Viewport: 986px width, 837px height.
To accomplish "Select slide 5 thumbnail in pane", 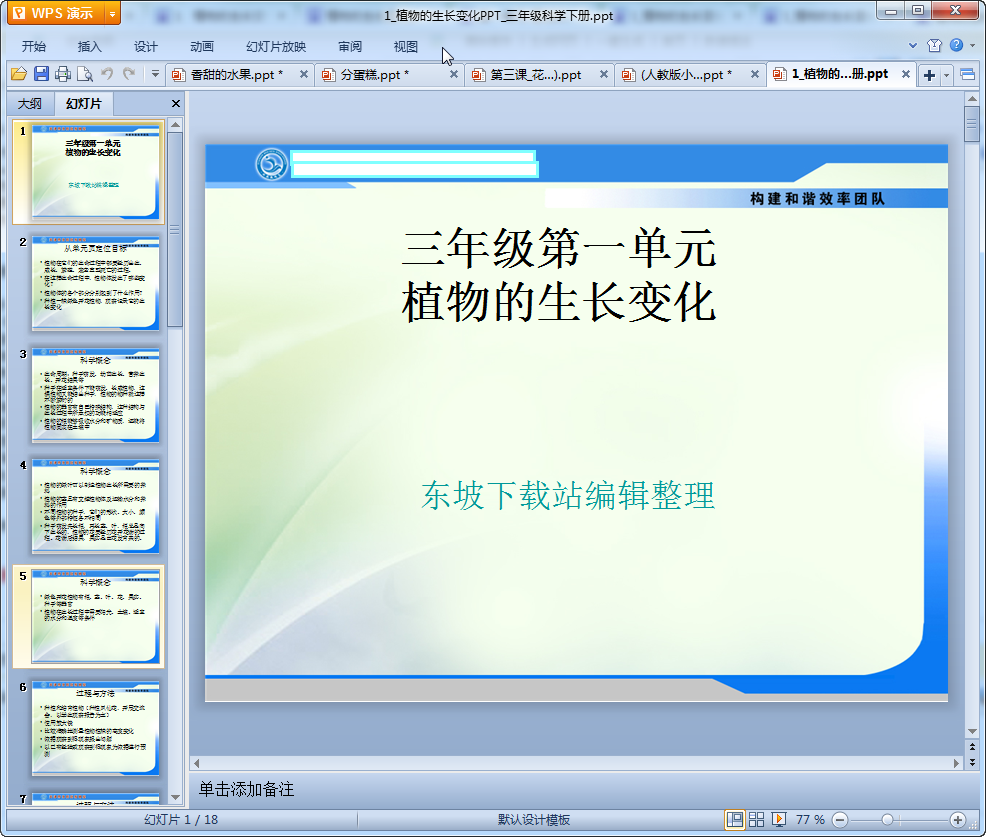I will (95, 617).
